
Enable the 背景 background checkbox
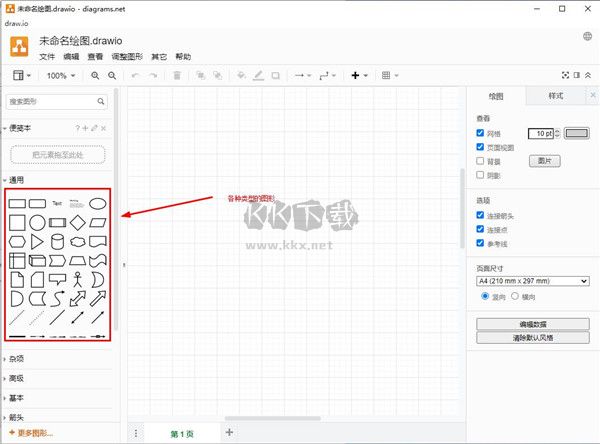pos(480,161)
